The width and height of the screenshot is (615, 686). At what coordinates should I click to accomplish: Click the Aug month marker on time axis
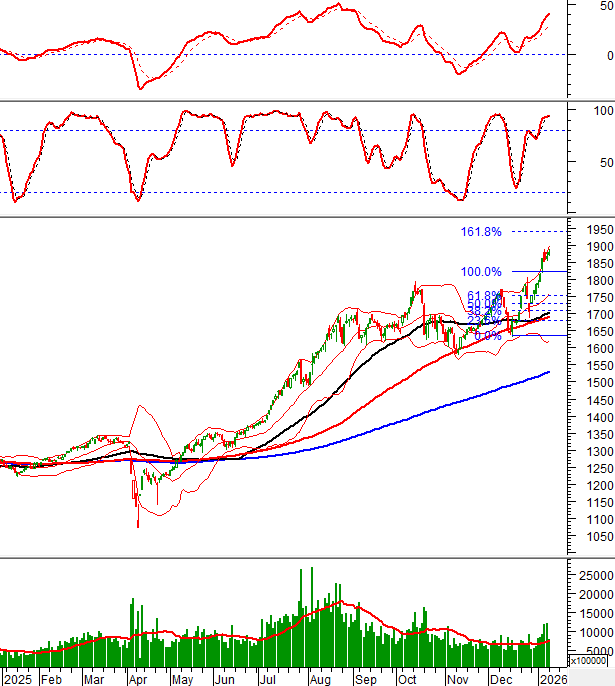click(319, 678)
